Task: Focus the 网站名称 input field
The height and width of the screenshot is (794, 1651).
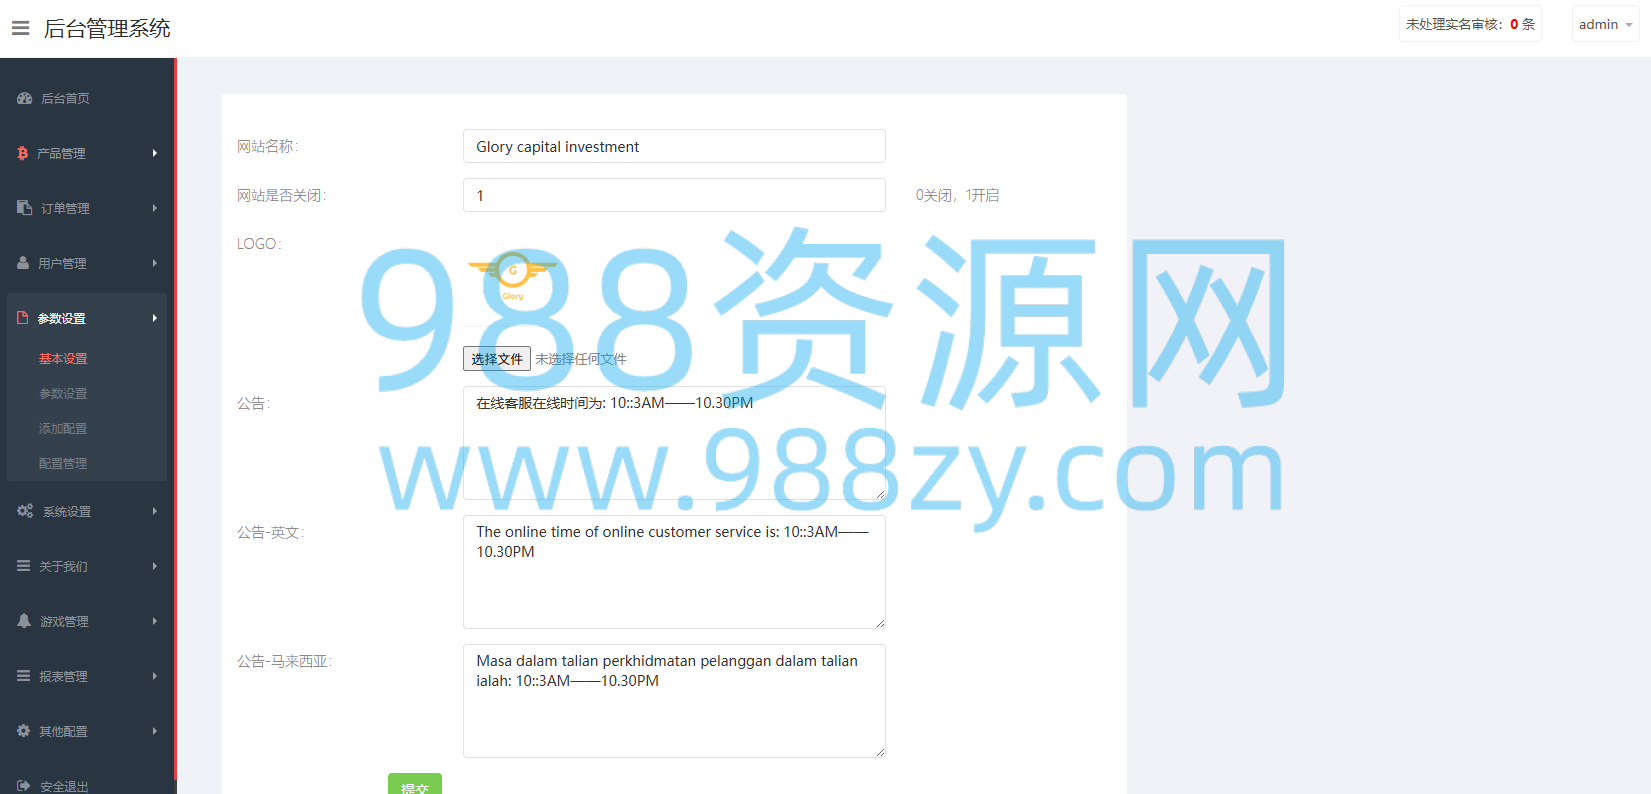Action: pos(674,146)
